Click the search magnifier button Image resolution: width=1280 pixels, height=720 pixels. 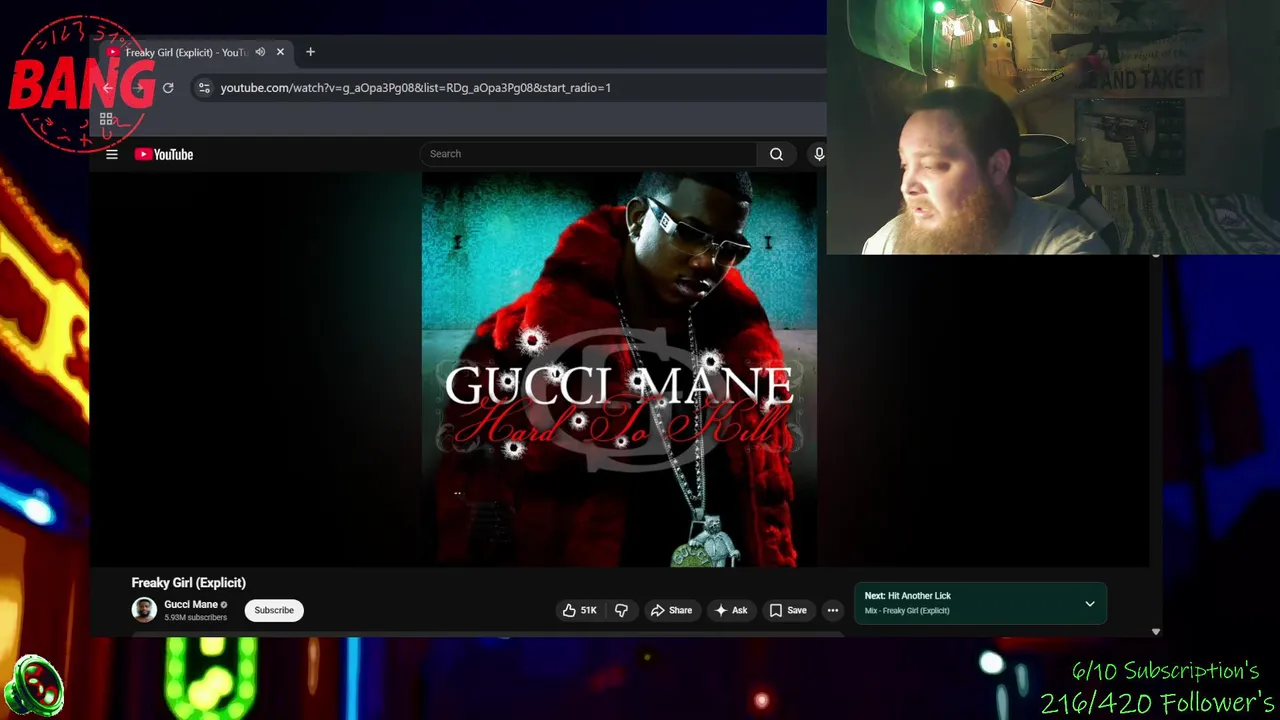pos(776,154)
